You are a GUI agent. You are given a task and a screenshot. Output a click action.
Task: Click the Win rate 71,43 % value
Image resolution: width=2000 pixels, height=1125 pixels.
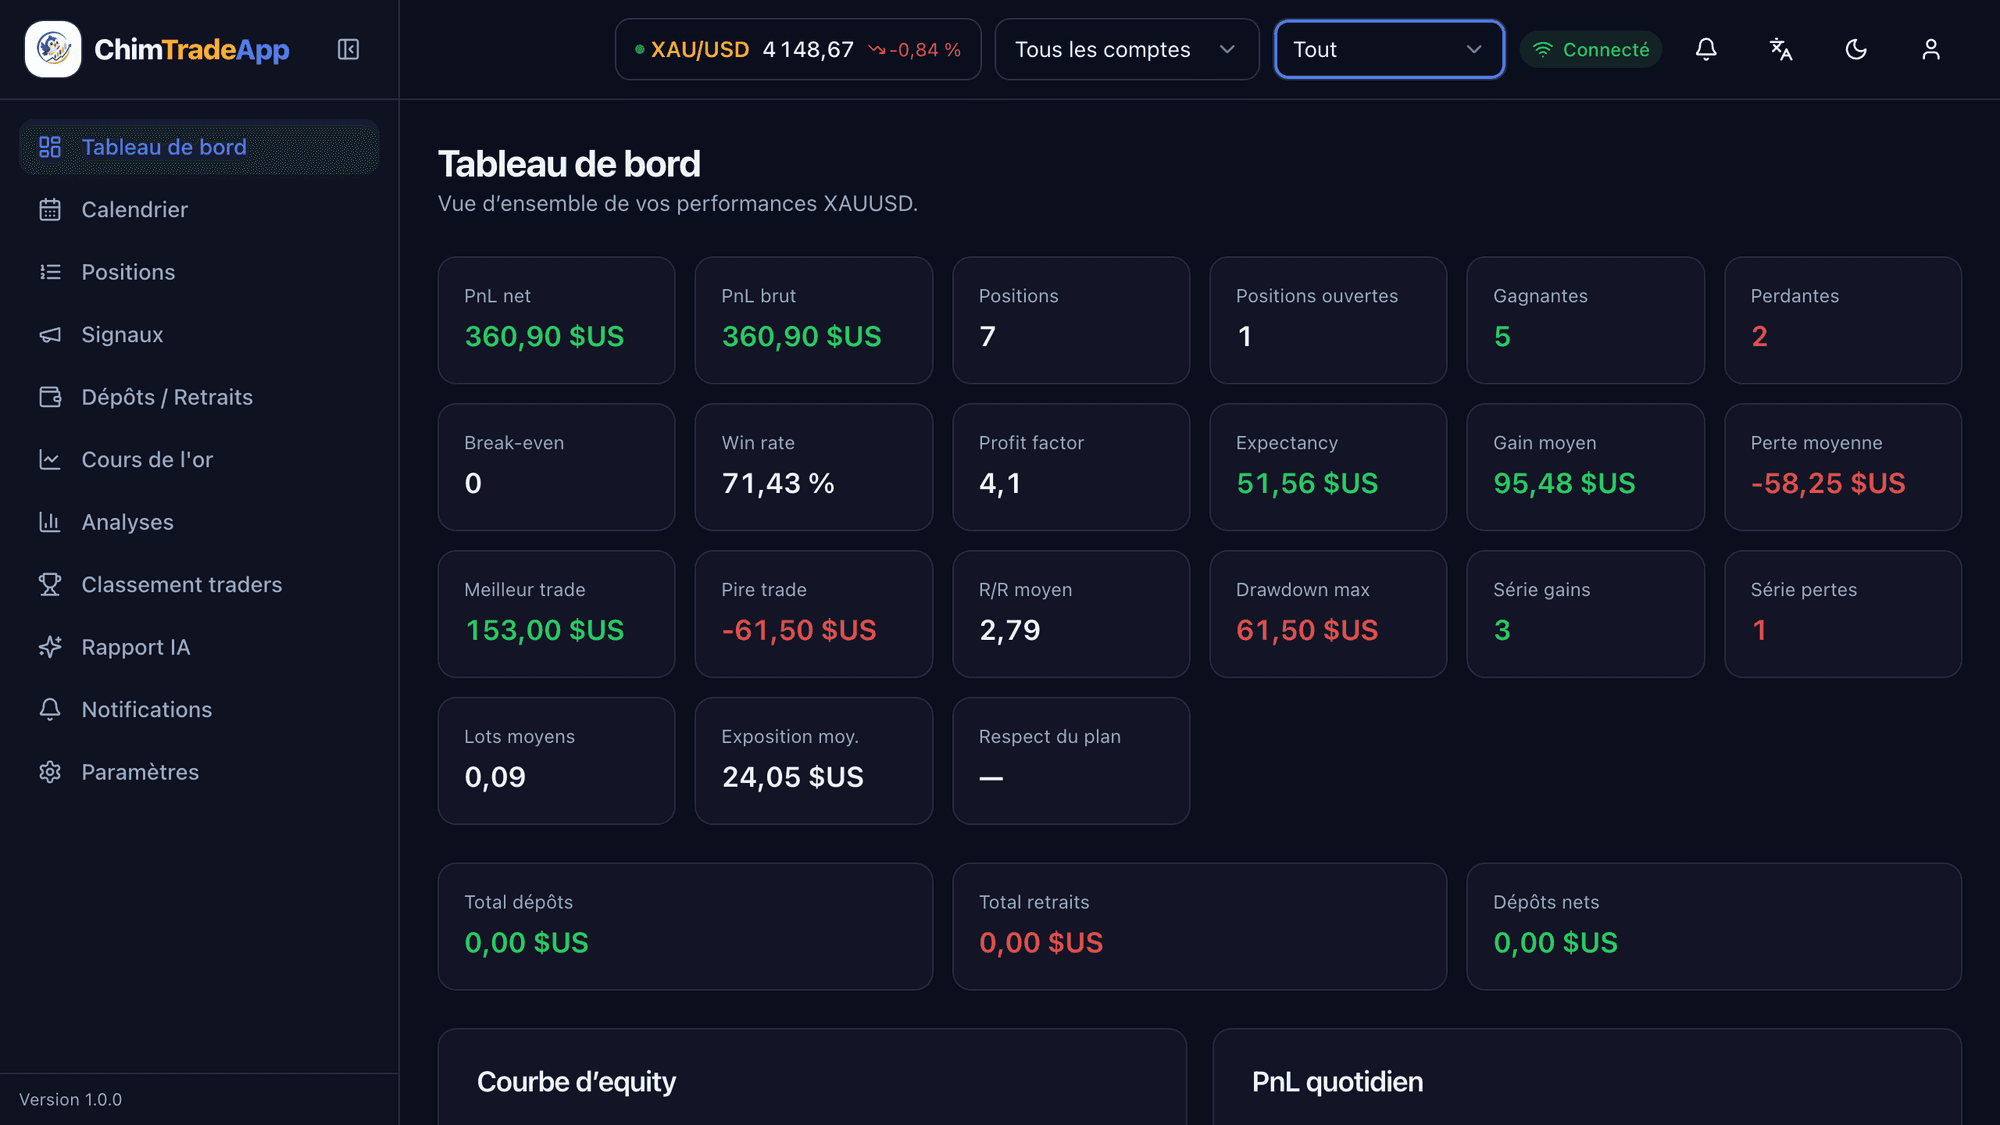coord(778,484)
